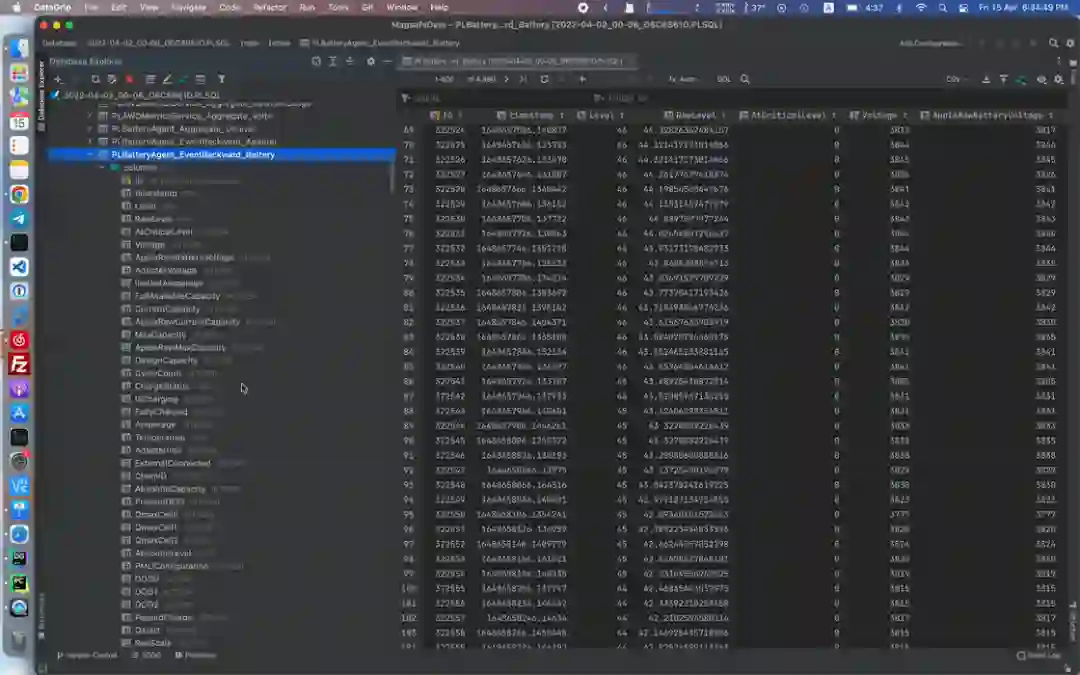Collapse the columns folder in tree
Screen dimensions: 1080x675
click(x=102, y=168)
